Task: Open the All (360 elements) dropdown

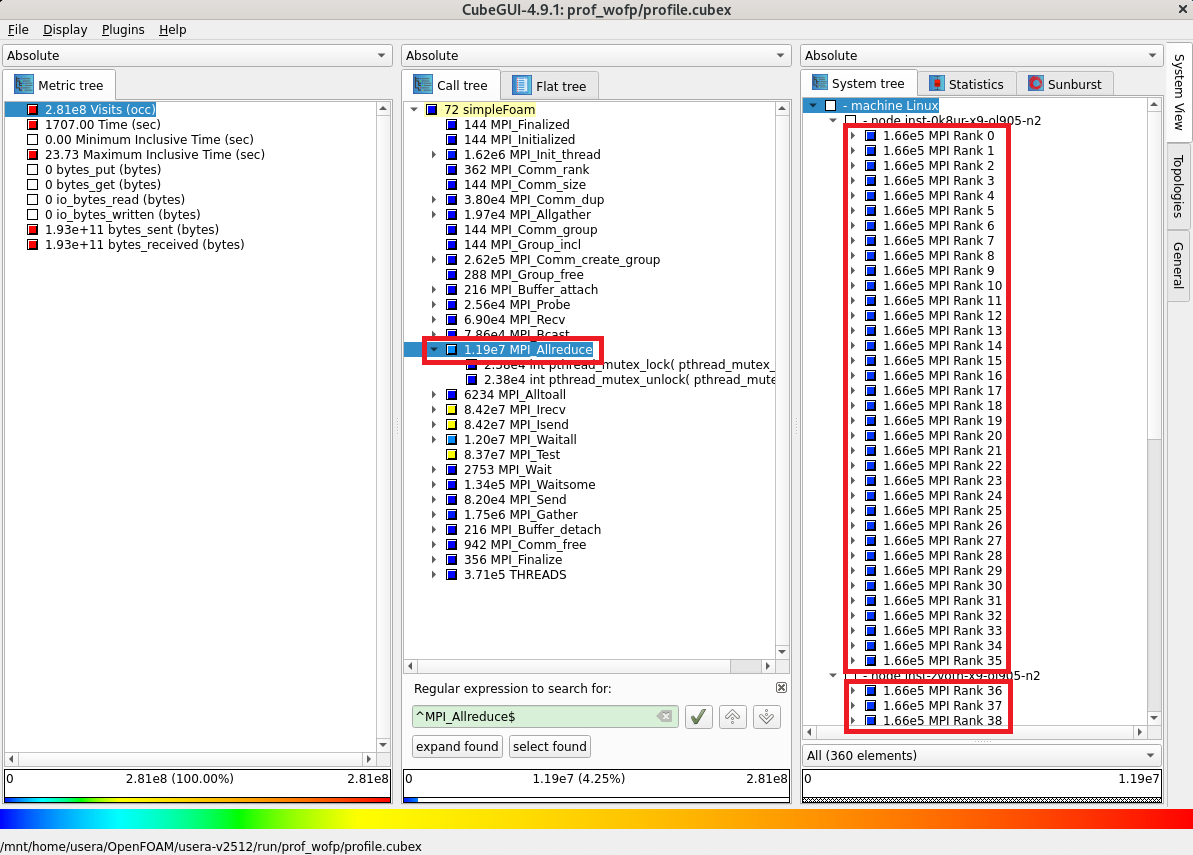Action: tap(981, 756)
